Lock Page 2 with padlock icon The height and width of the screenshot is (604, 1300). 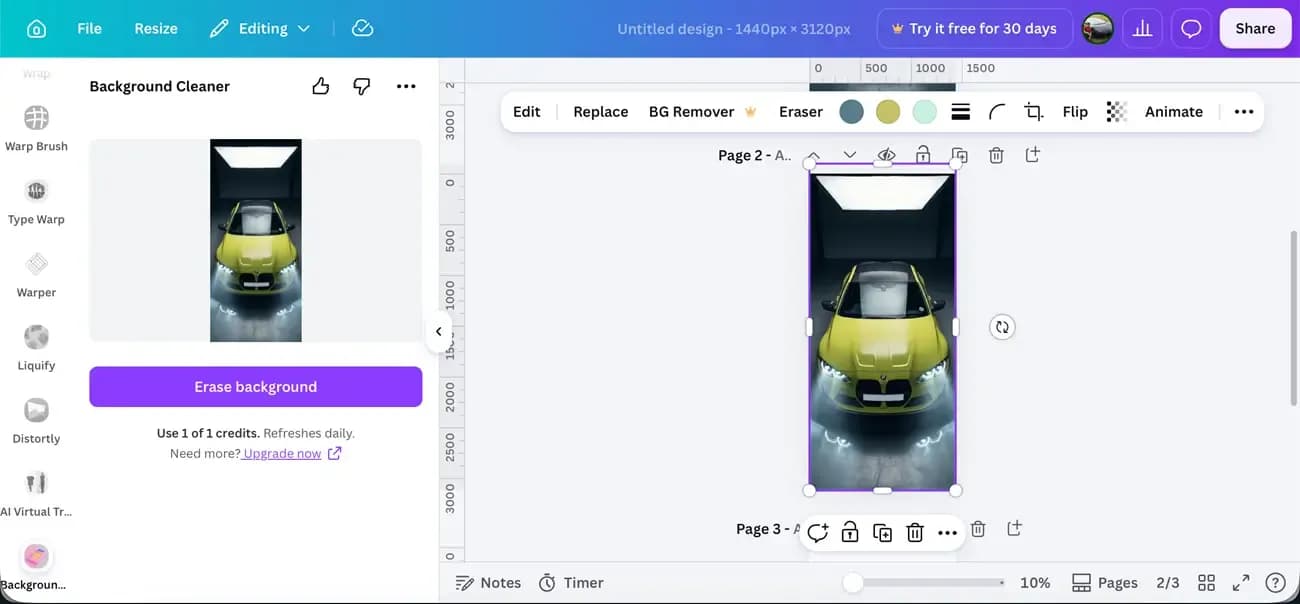[x=923, y=155]
